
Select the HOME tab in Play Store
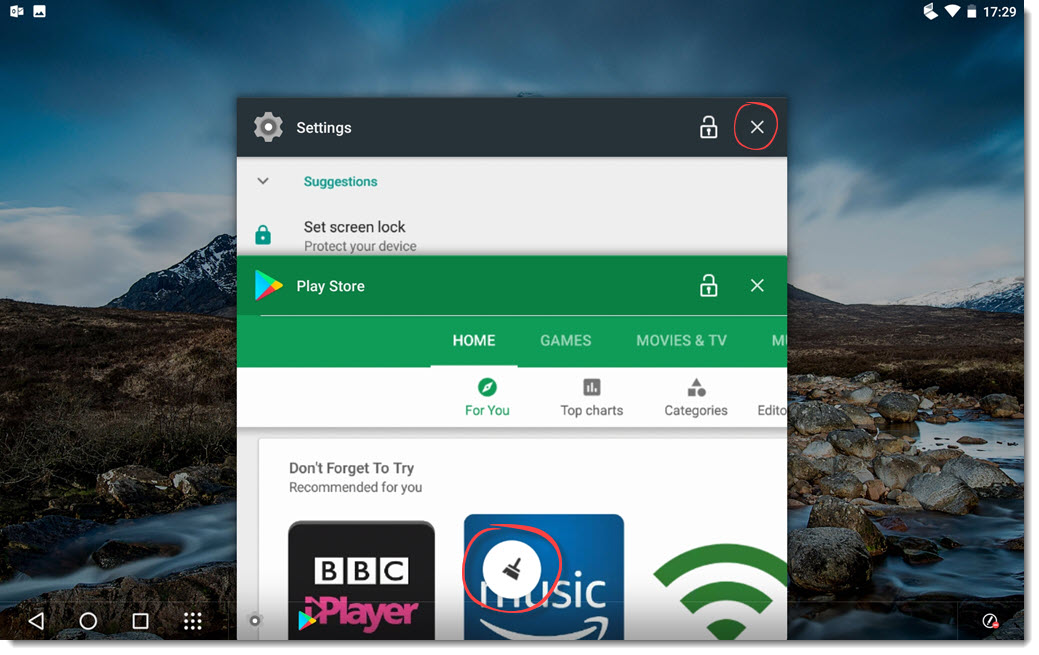473,340
